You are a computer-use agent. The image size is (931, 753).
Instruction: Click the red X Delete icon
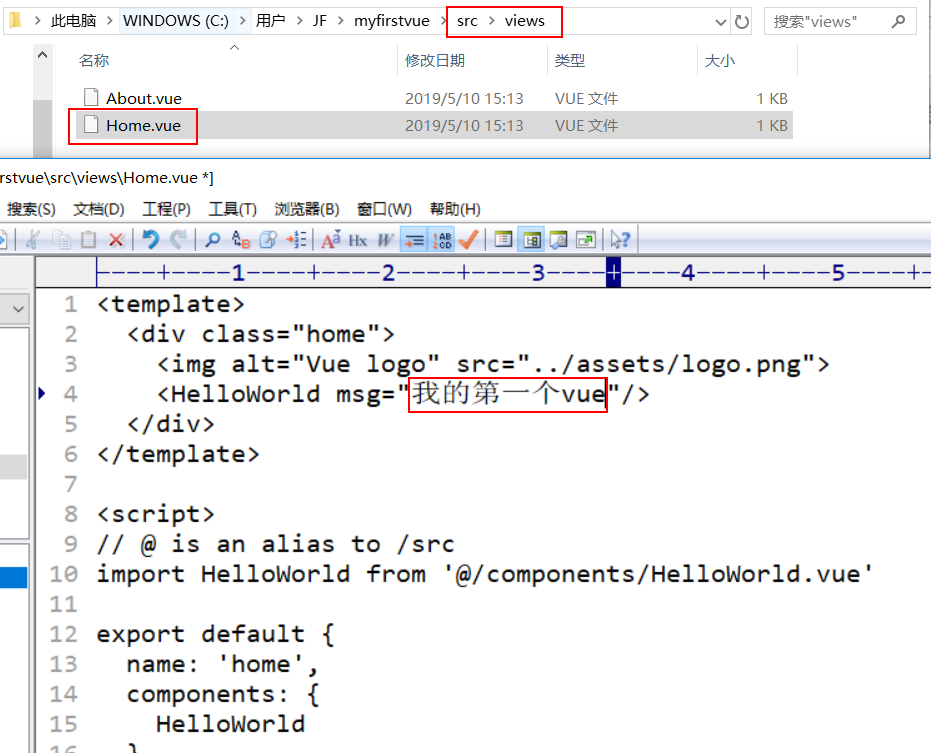116,240
